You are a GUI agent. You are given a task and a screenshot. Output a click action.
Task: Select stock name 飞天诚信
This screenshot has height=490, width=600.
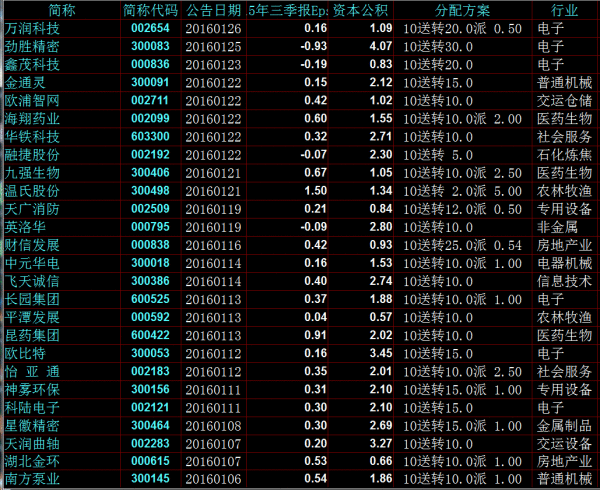point(32,281)
